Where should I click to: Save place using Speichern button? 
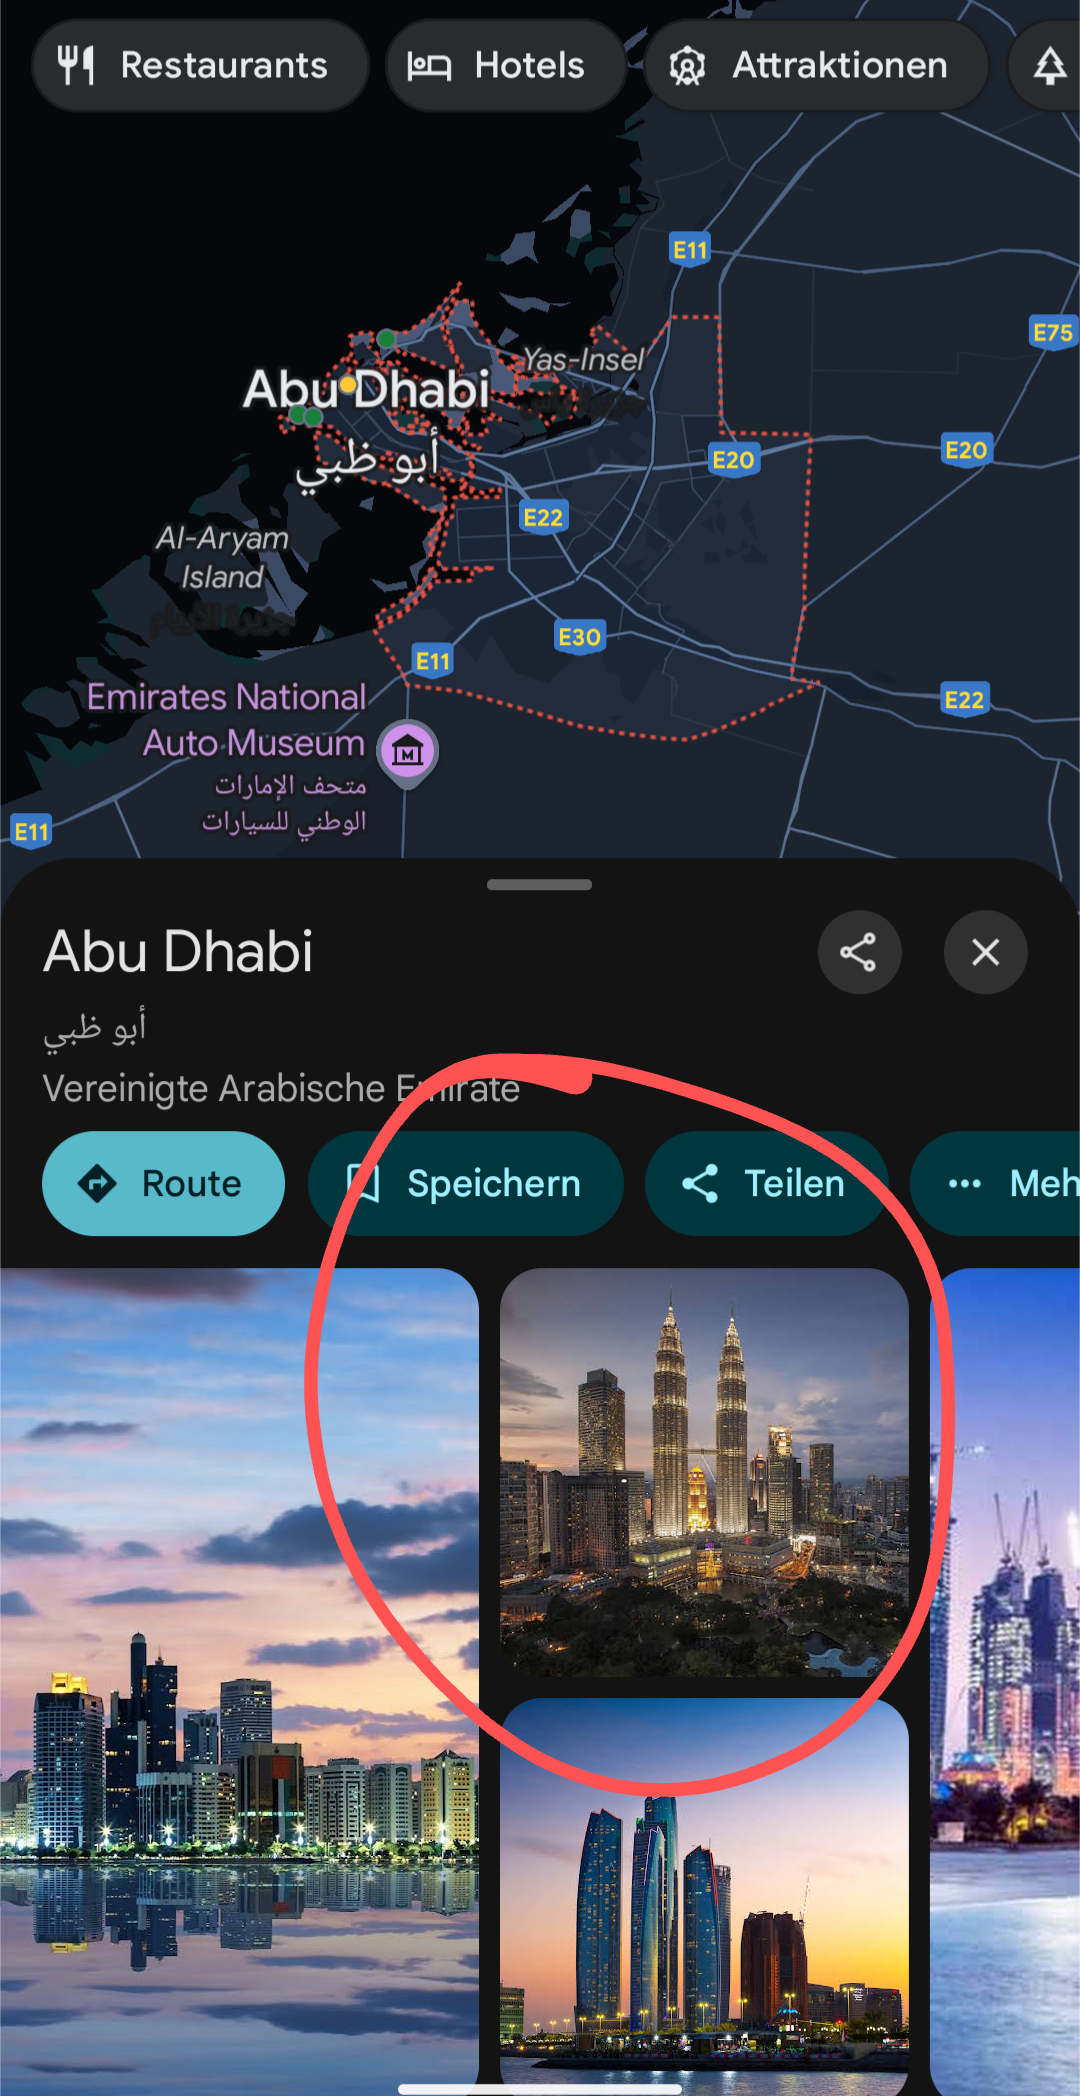(x=466, y=1184)
